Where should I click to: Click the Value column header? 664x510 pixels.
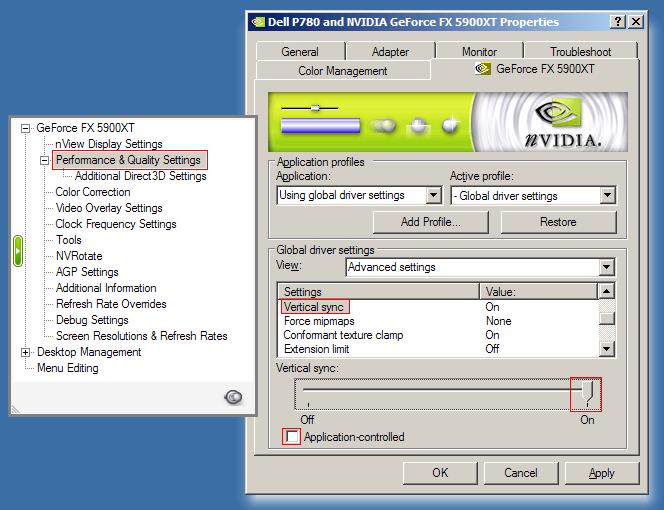tap(539, 291)
